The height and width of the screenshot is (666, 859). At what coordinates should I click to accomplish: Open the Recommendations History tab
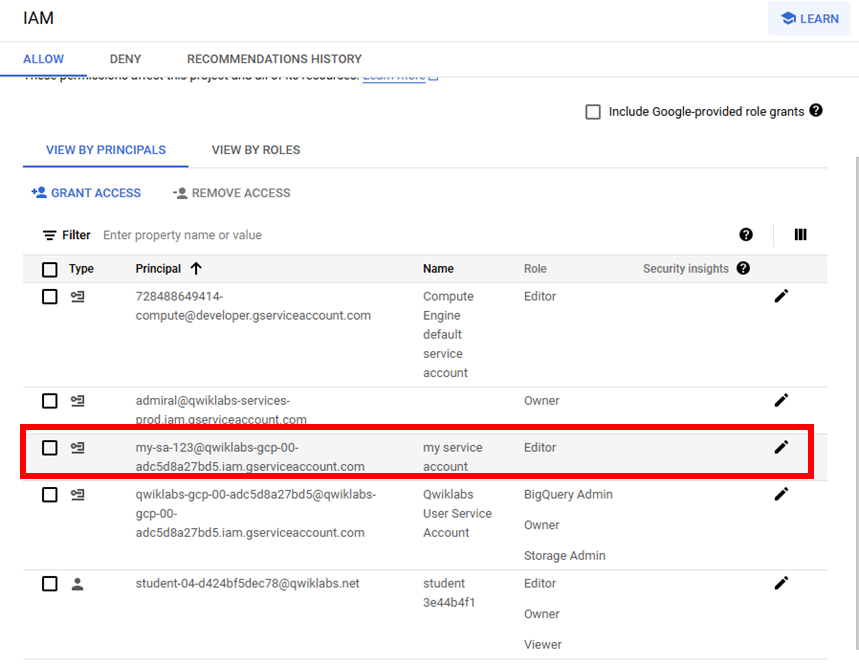(x=274, y=59)
